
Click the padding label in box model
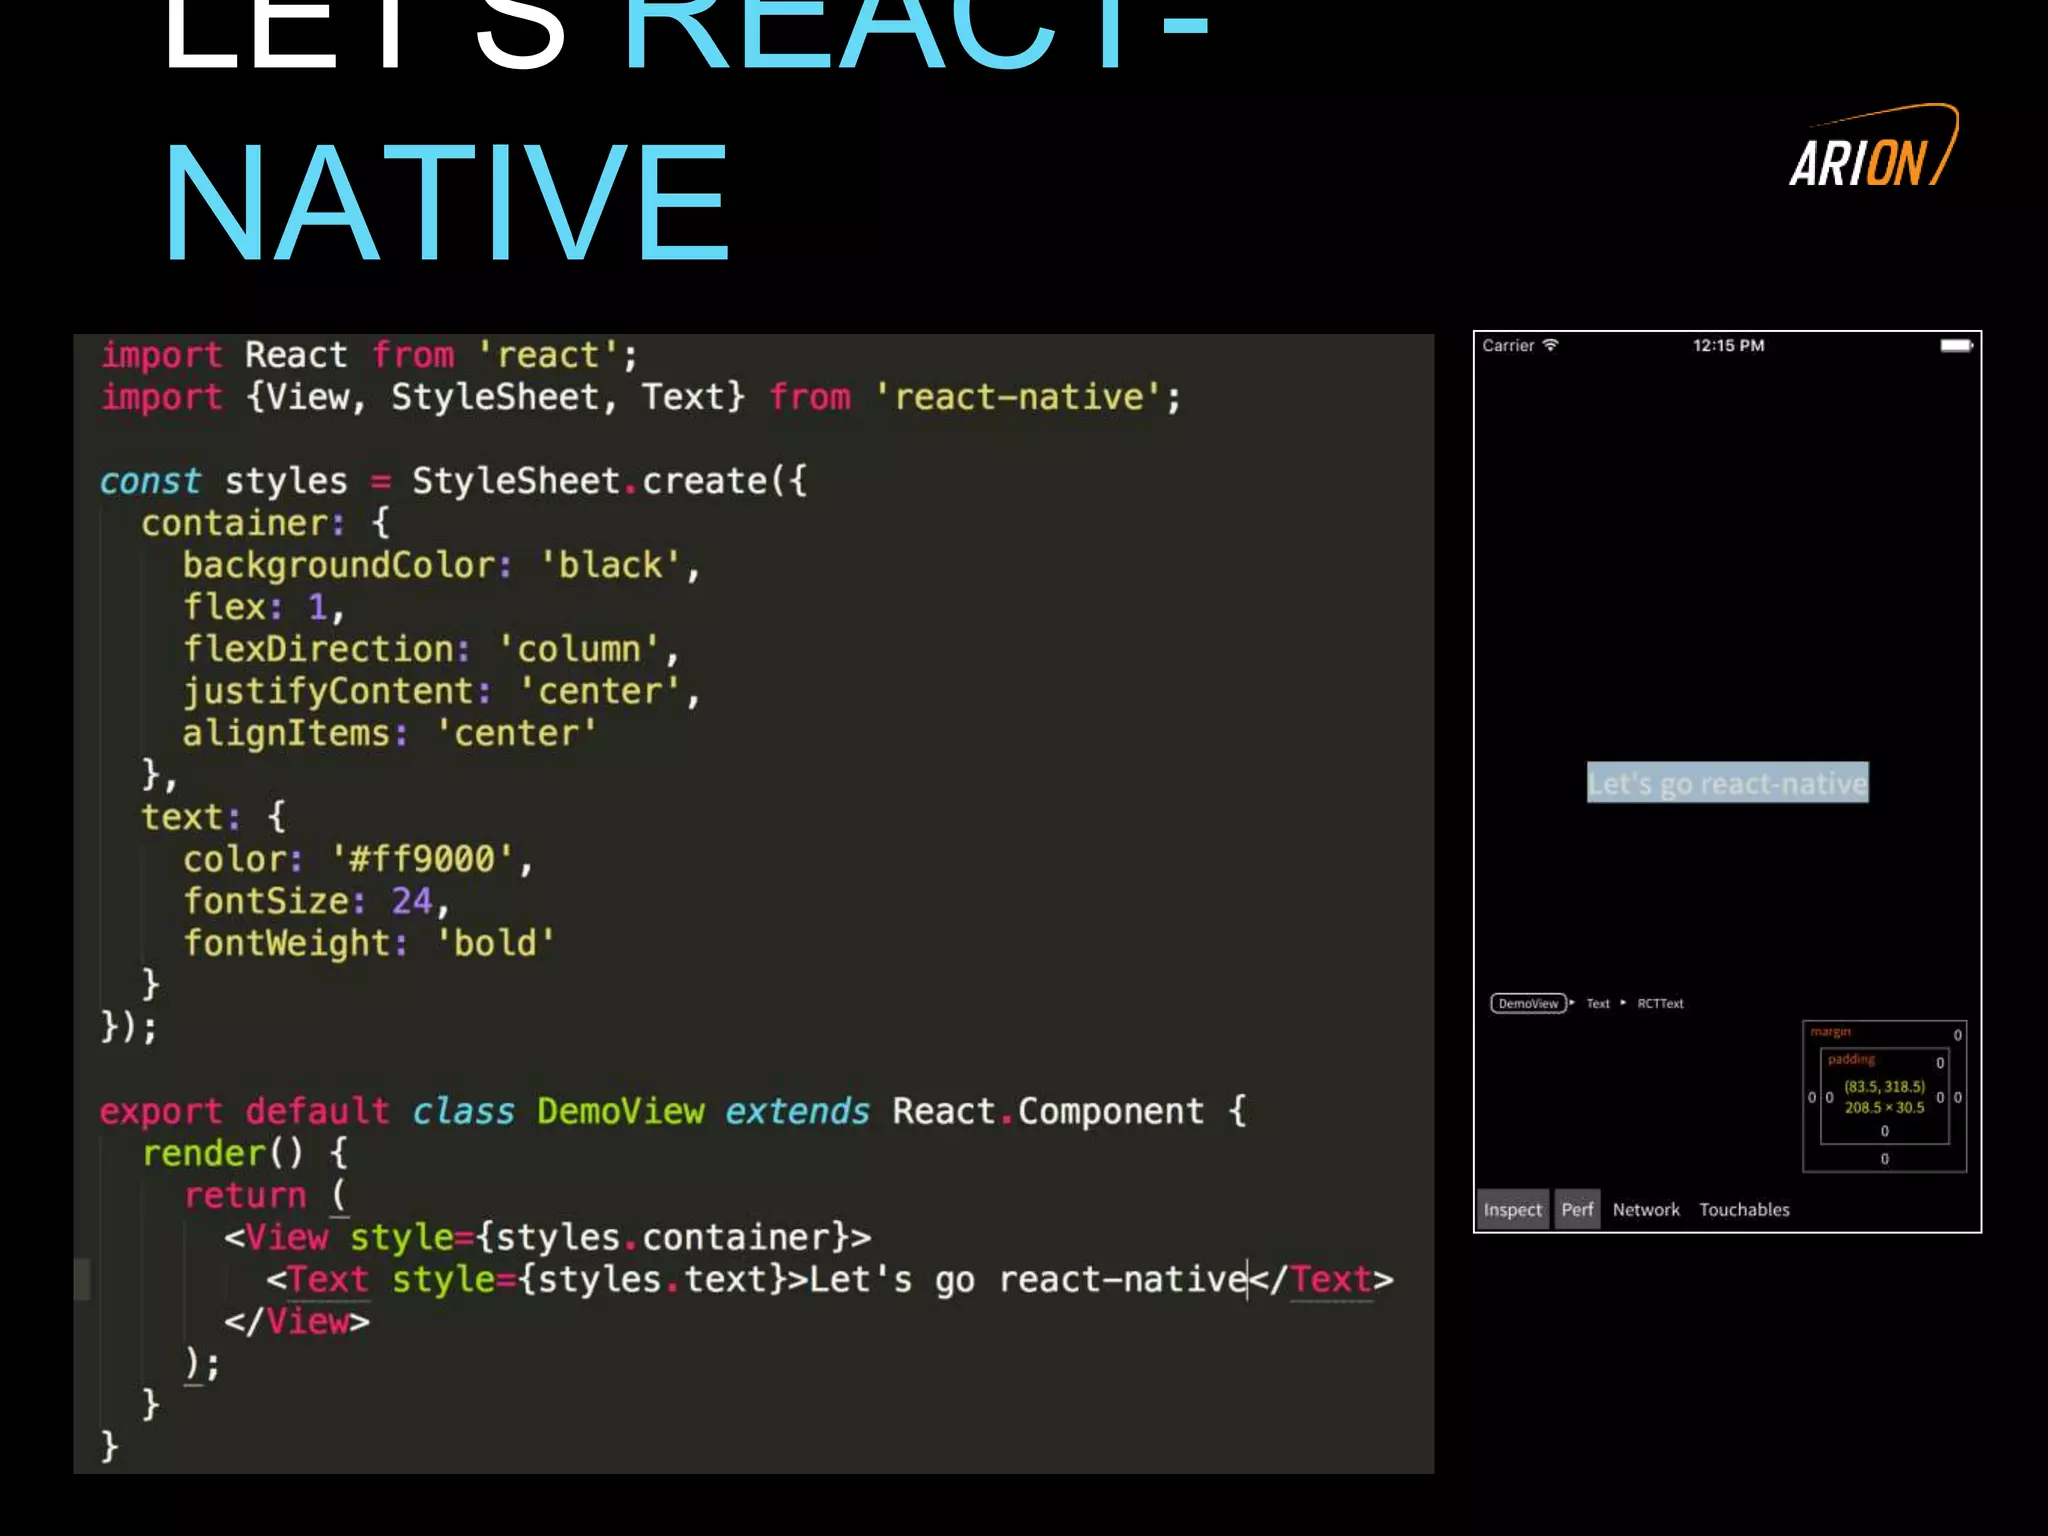point(1851,1059)
